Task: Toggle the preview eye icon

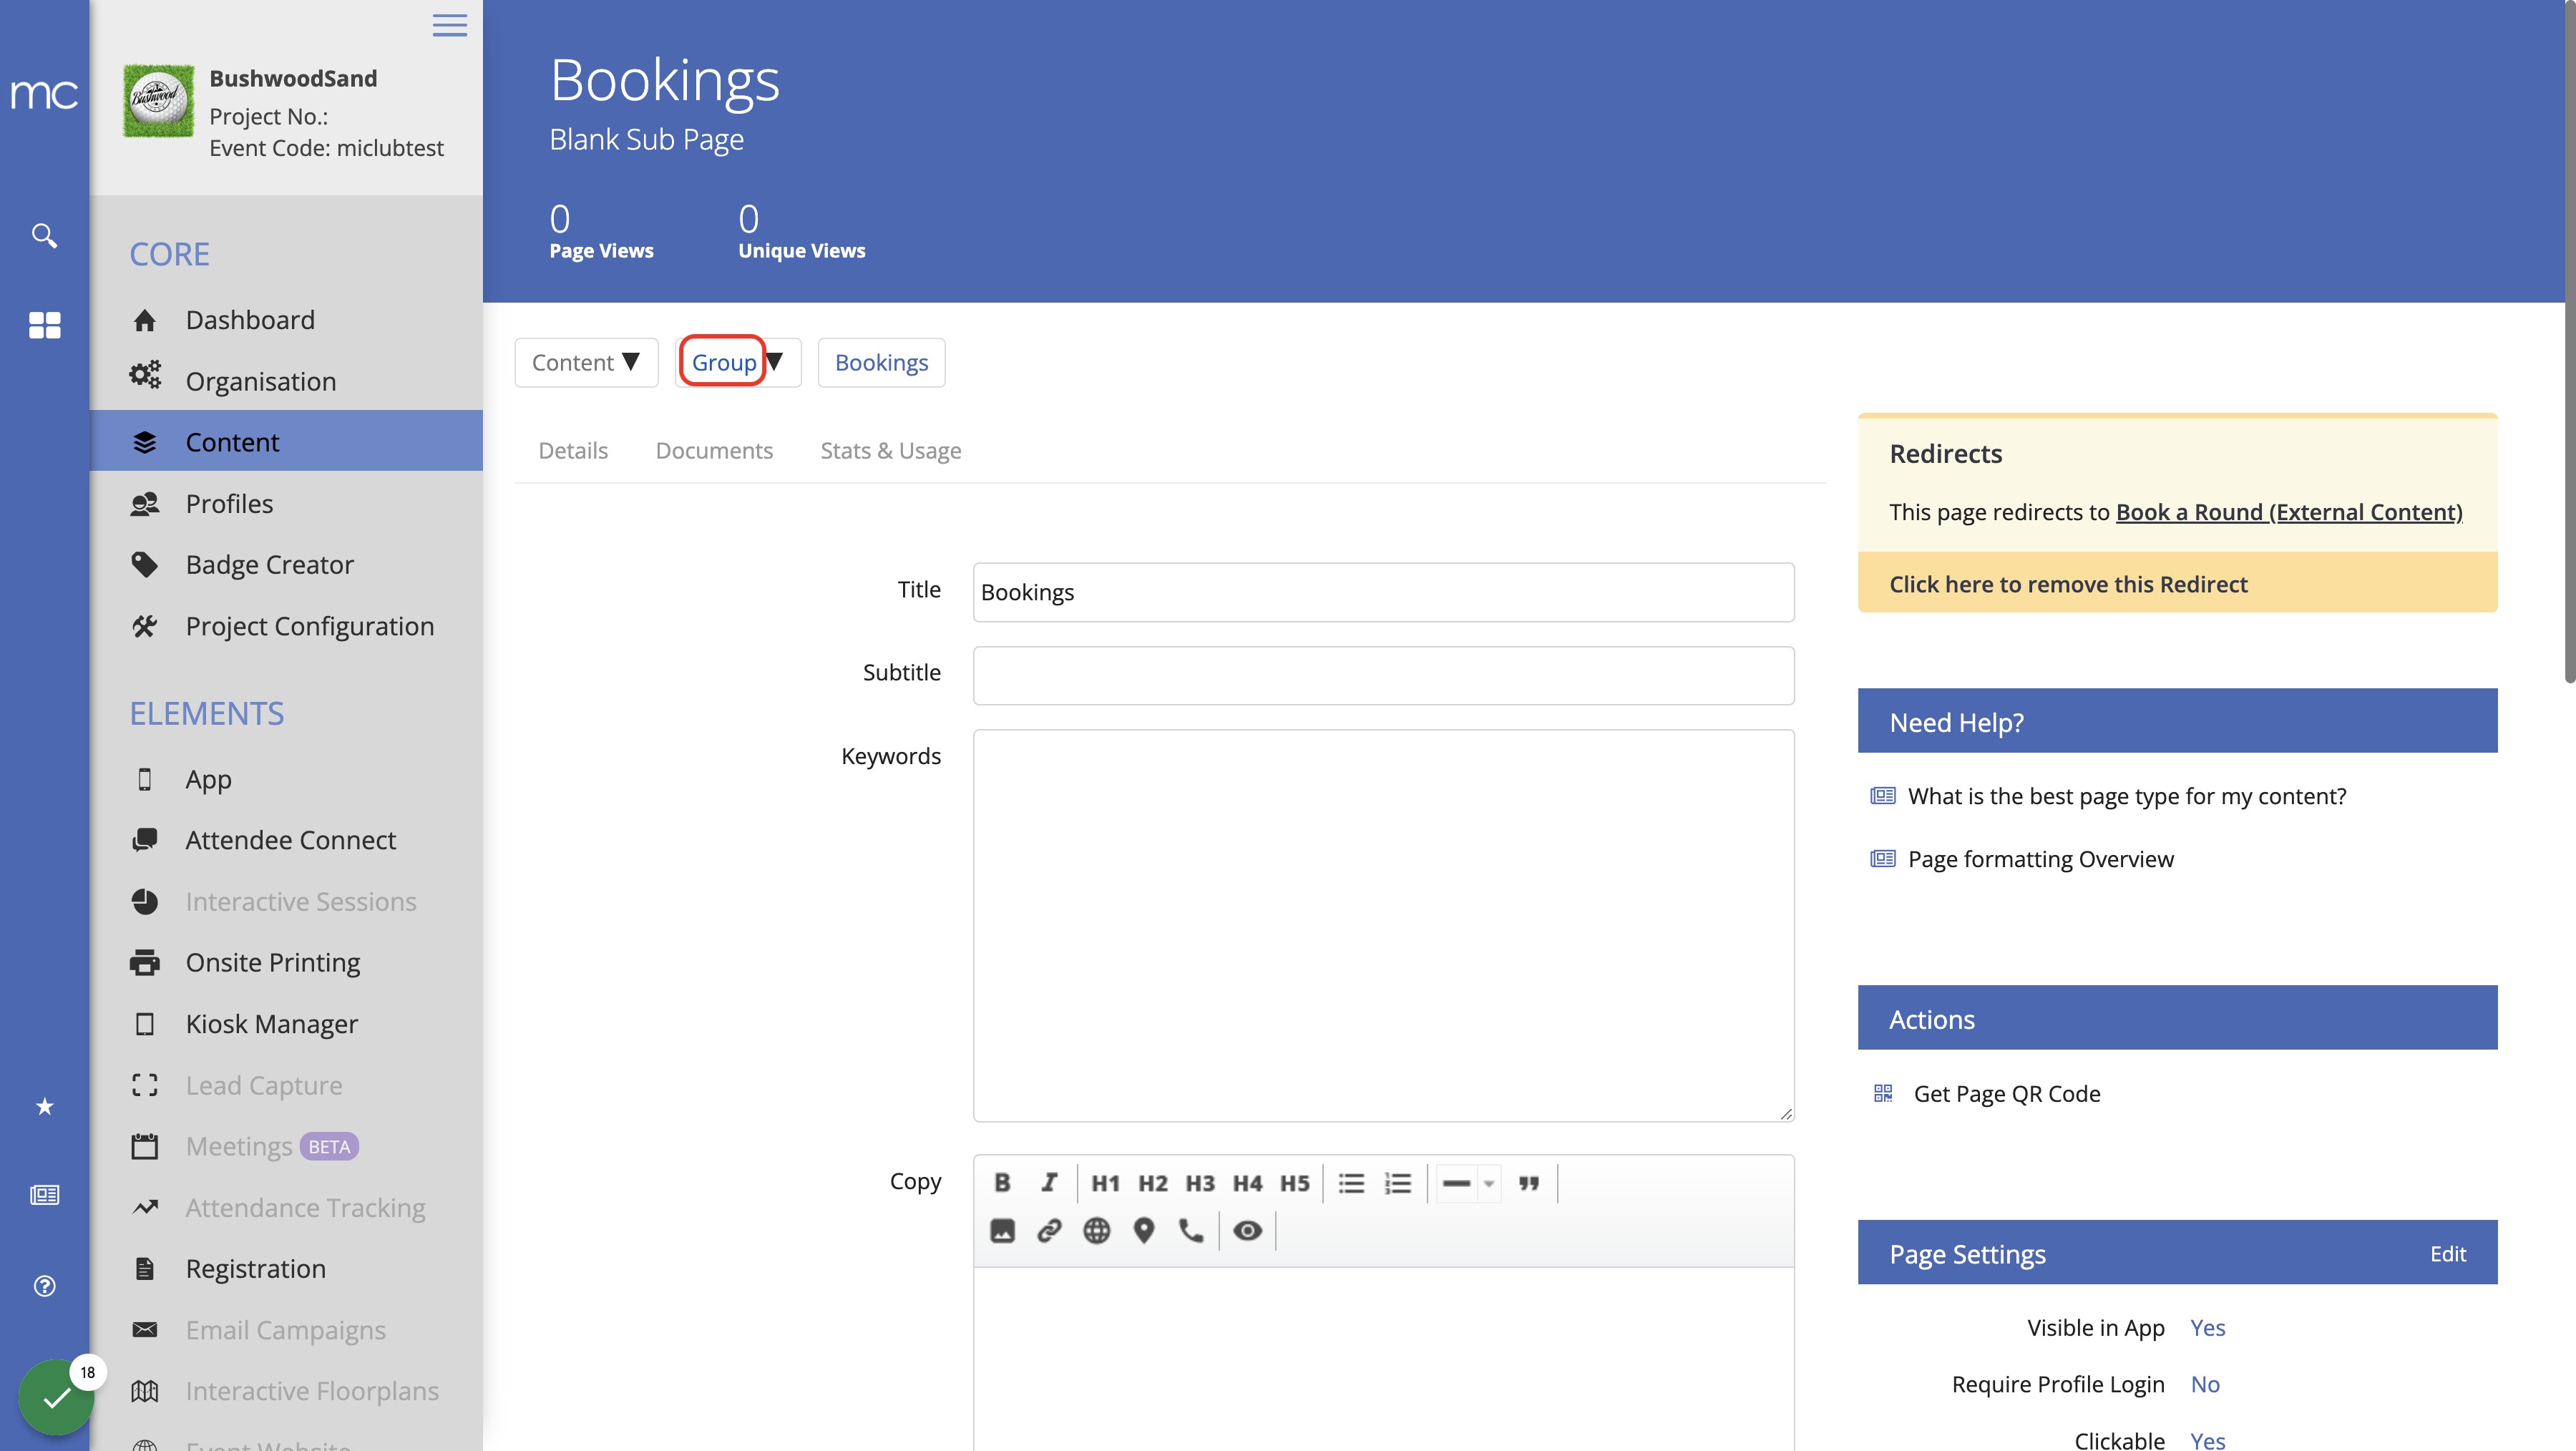Action: tap(1247, 1231)
